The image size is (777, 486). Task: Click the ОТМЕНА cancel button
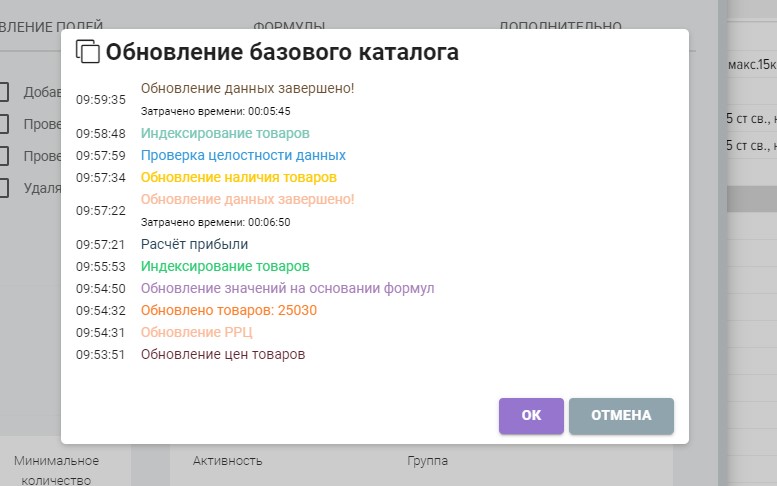pyautogui.click(x=621, y=416)
